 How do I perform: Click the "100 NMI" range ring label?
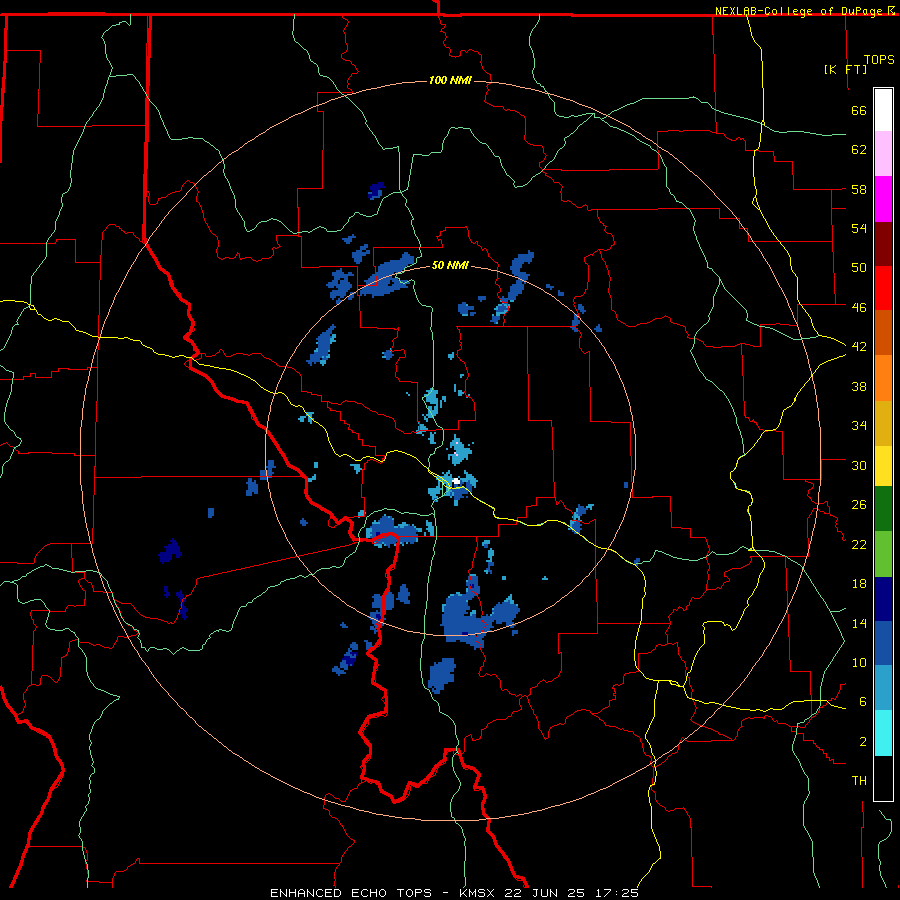[x=450, y=80]
